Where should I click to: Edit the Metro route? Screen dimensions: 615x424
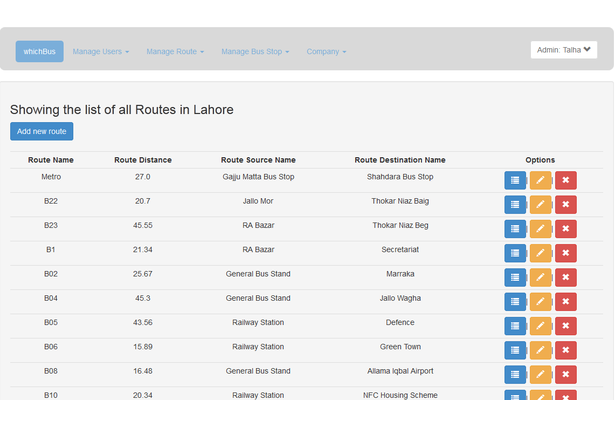tap(540, 180)
